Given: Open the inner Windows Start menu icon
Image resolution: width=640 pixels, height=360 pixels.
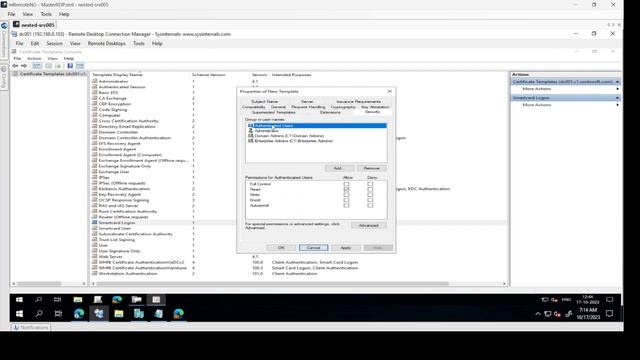Looking at the screenshot, I should 19,300.
